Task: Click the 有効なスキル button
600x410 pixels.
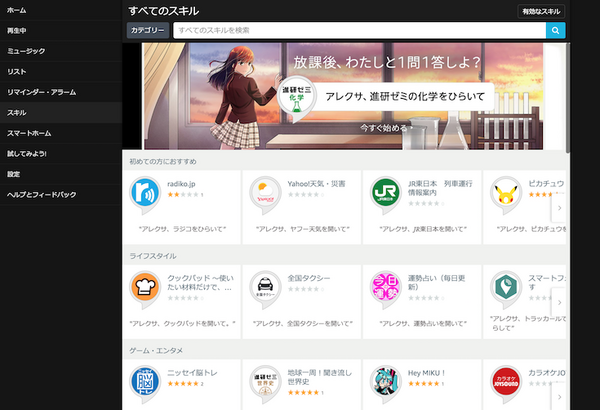Action: pos(540,10)
